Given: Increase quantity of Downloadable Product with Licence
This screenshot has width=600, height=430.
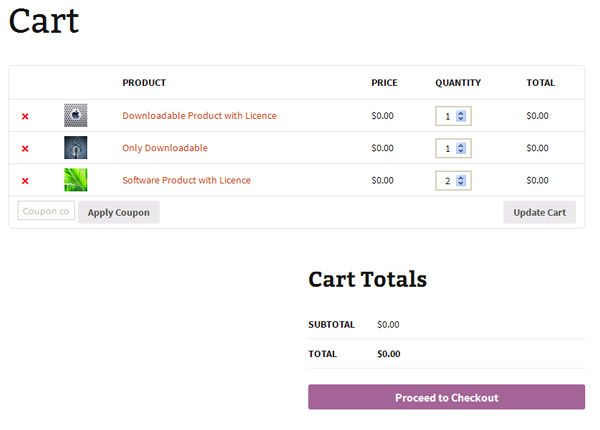Looking at the screenshot, I should (x=461, y=113).
